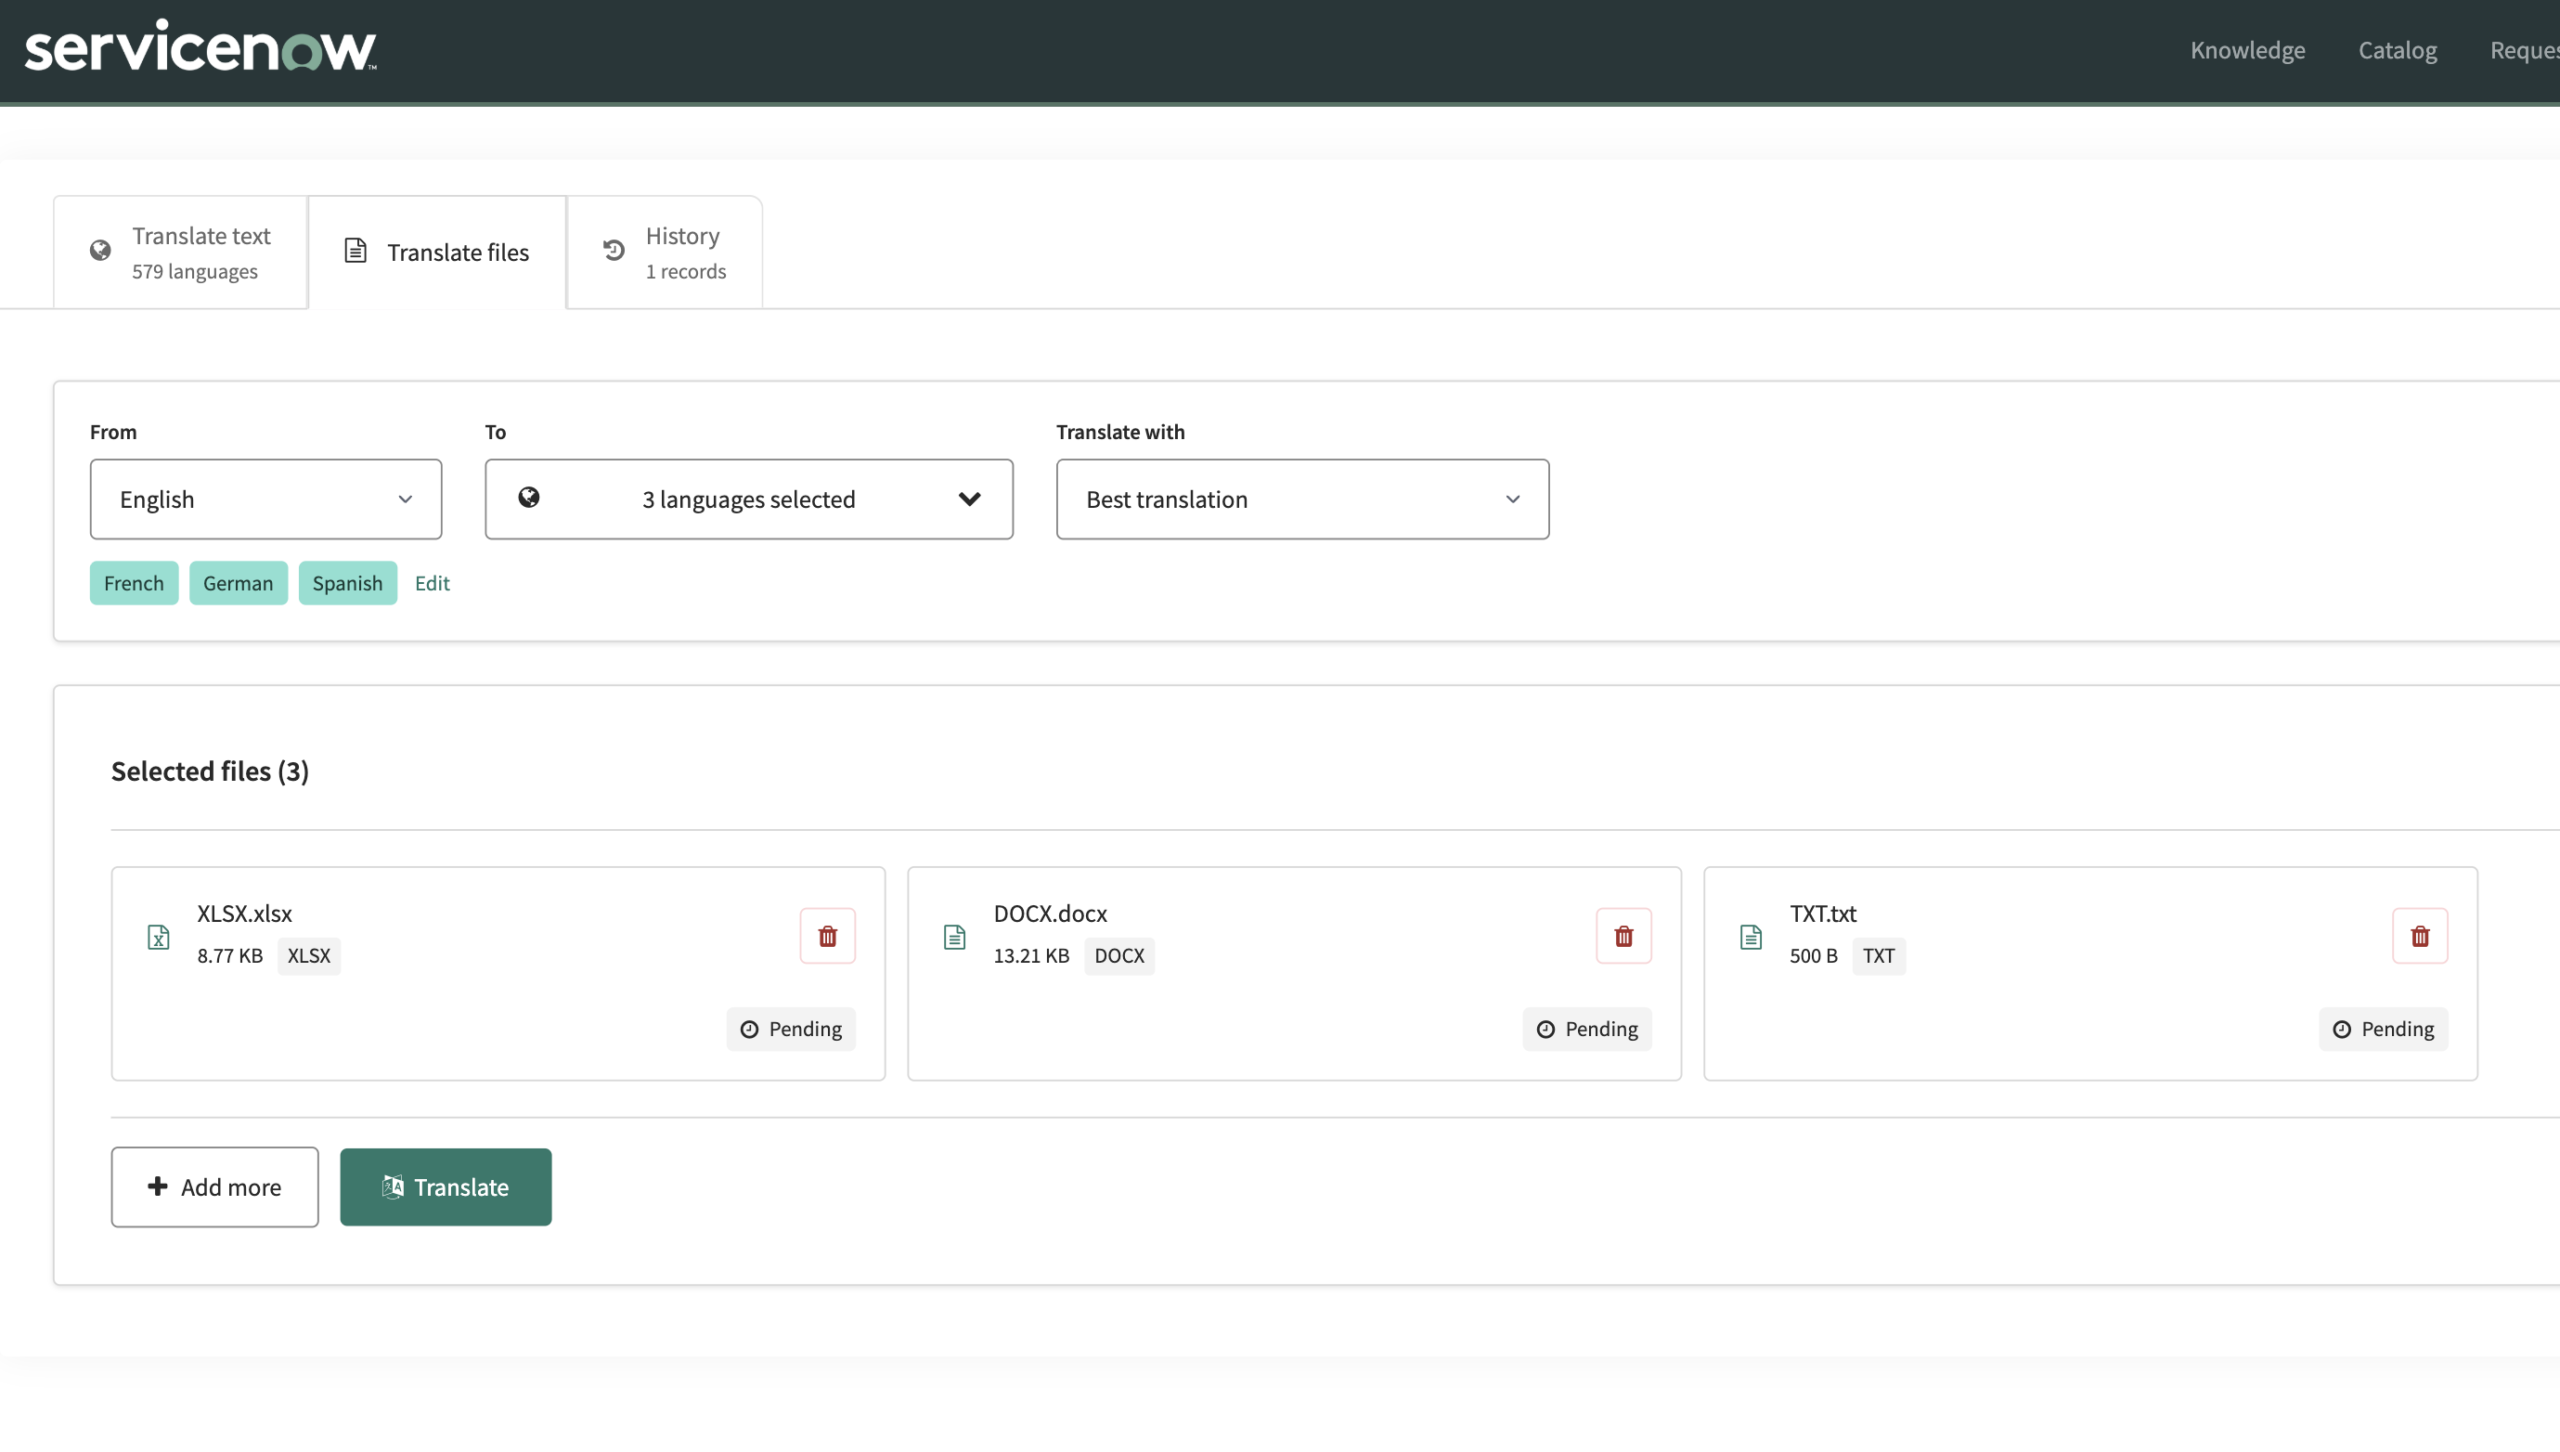Select the Translate files tab
The width and height of the screenshot is (2560, 1452).
coord(437,252)
